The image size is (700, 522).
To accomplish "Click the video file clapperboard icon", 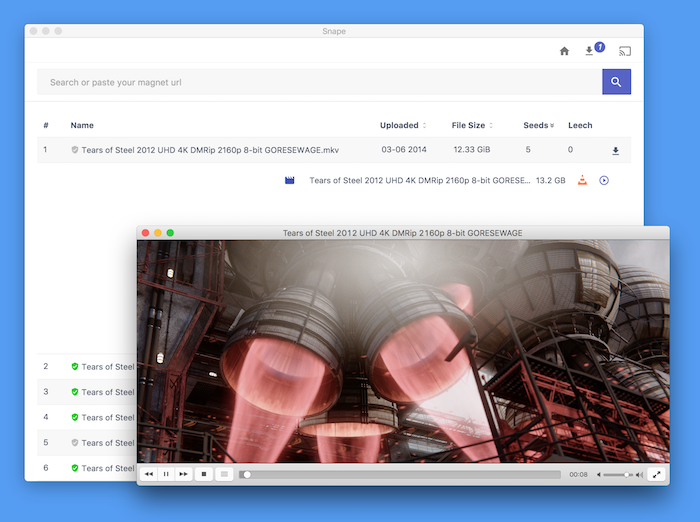I will click(x=290, y=180).
